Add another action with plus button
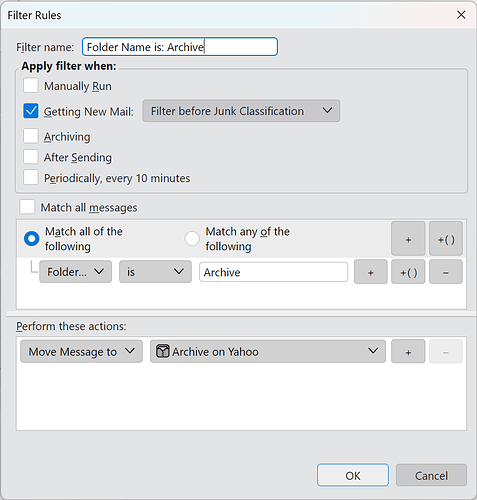 [408, 351]
